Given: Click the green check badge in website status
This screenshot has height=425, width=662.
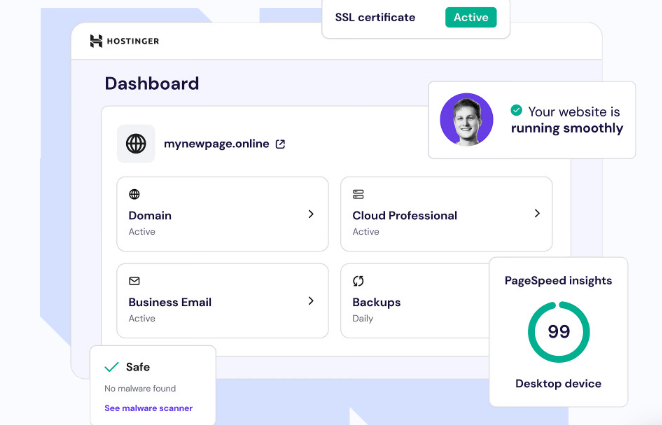Looking at the screenshot, I should (516, 111).
